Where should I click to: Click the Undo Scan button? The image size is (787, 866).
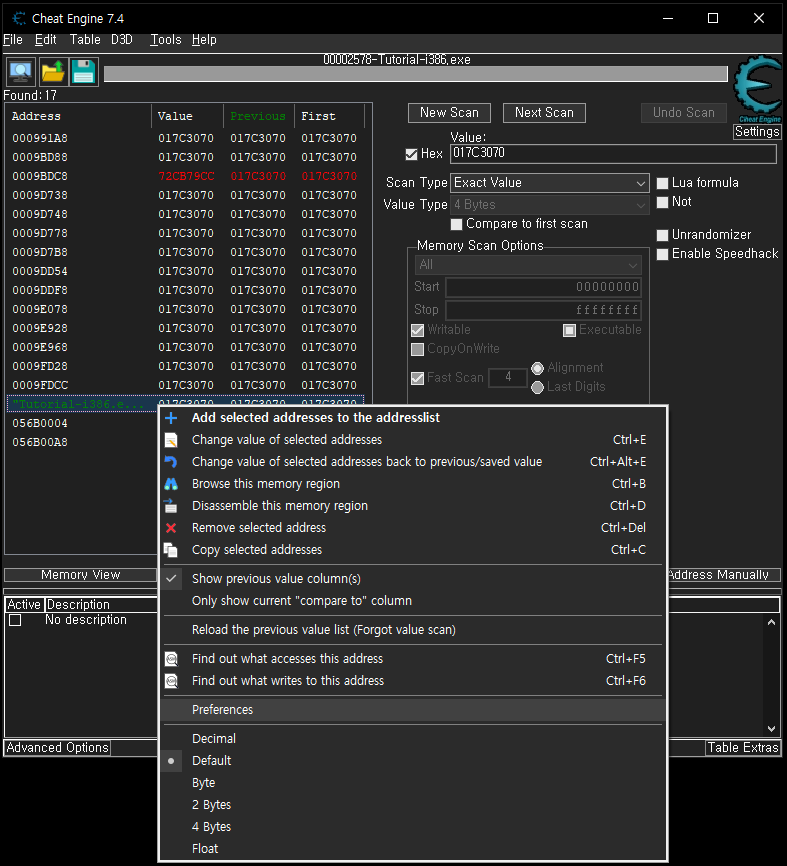click(684, 113)
